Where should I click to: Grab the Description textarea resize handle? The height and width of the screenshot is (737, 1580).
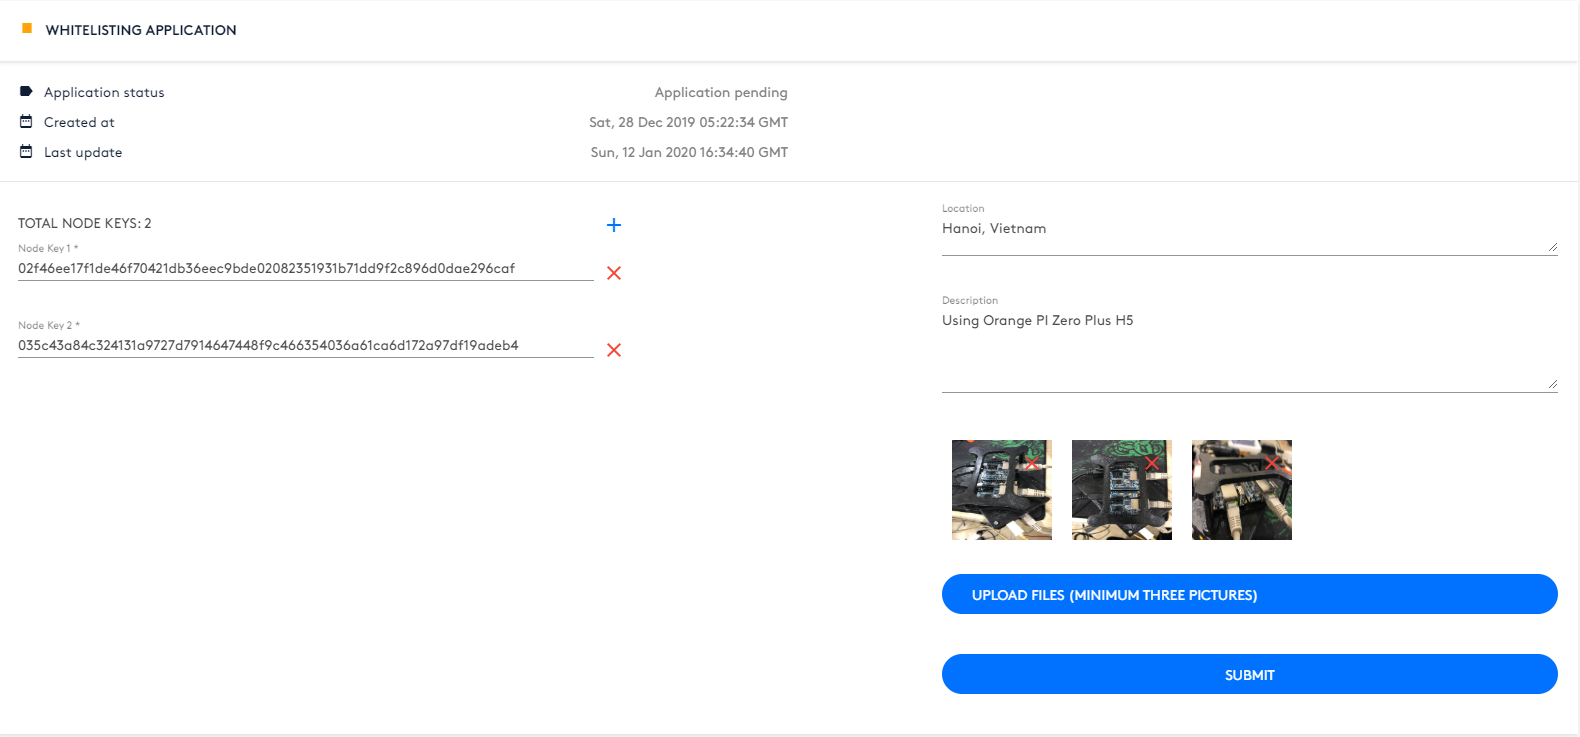(1552, 384)
